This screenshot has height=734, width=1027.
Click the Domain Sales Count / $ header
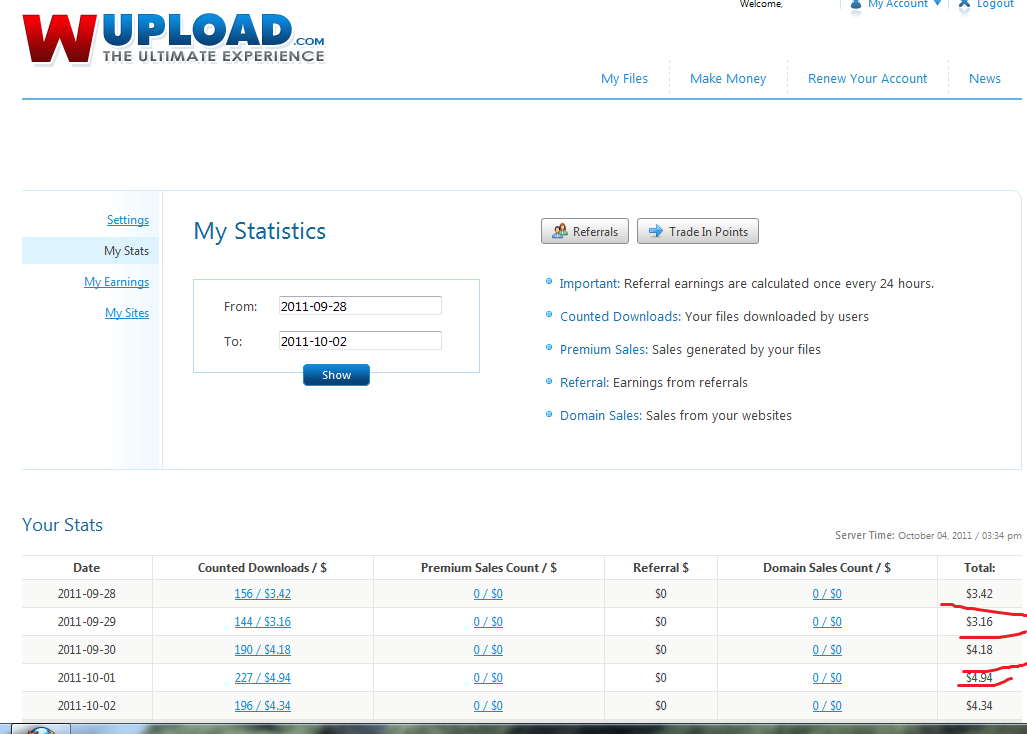coord(827,568)
